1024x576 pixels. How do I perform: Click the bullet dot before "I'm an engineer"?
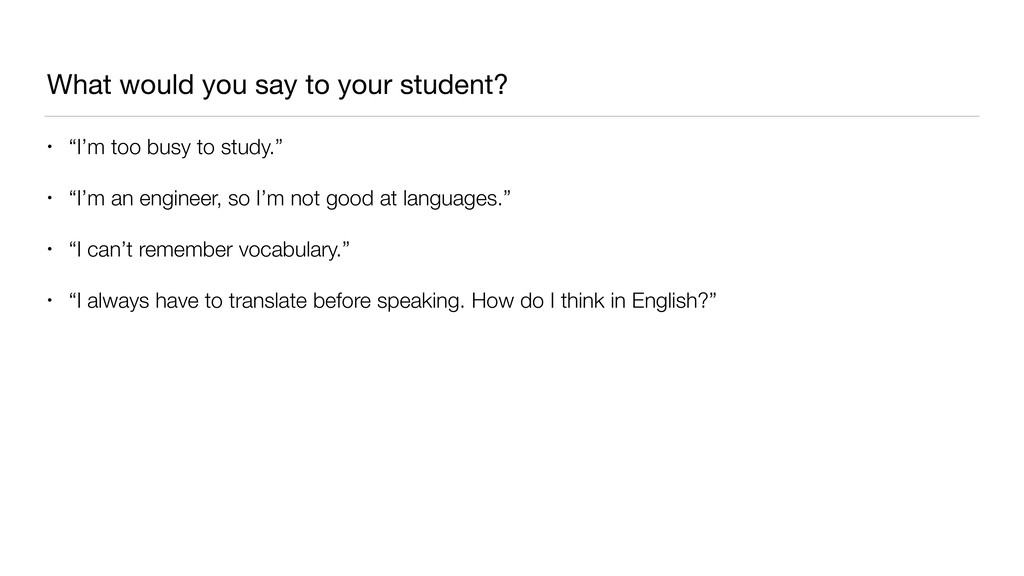pyautogui.click(x=50, y=199)
